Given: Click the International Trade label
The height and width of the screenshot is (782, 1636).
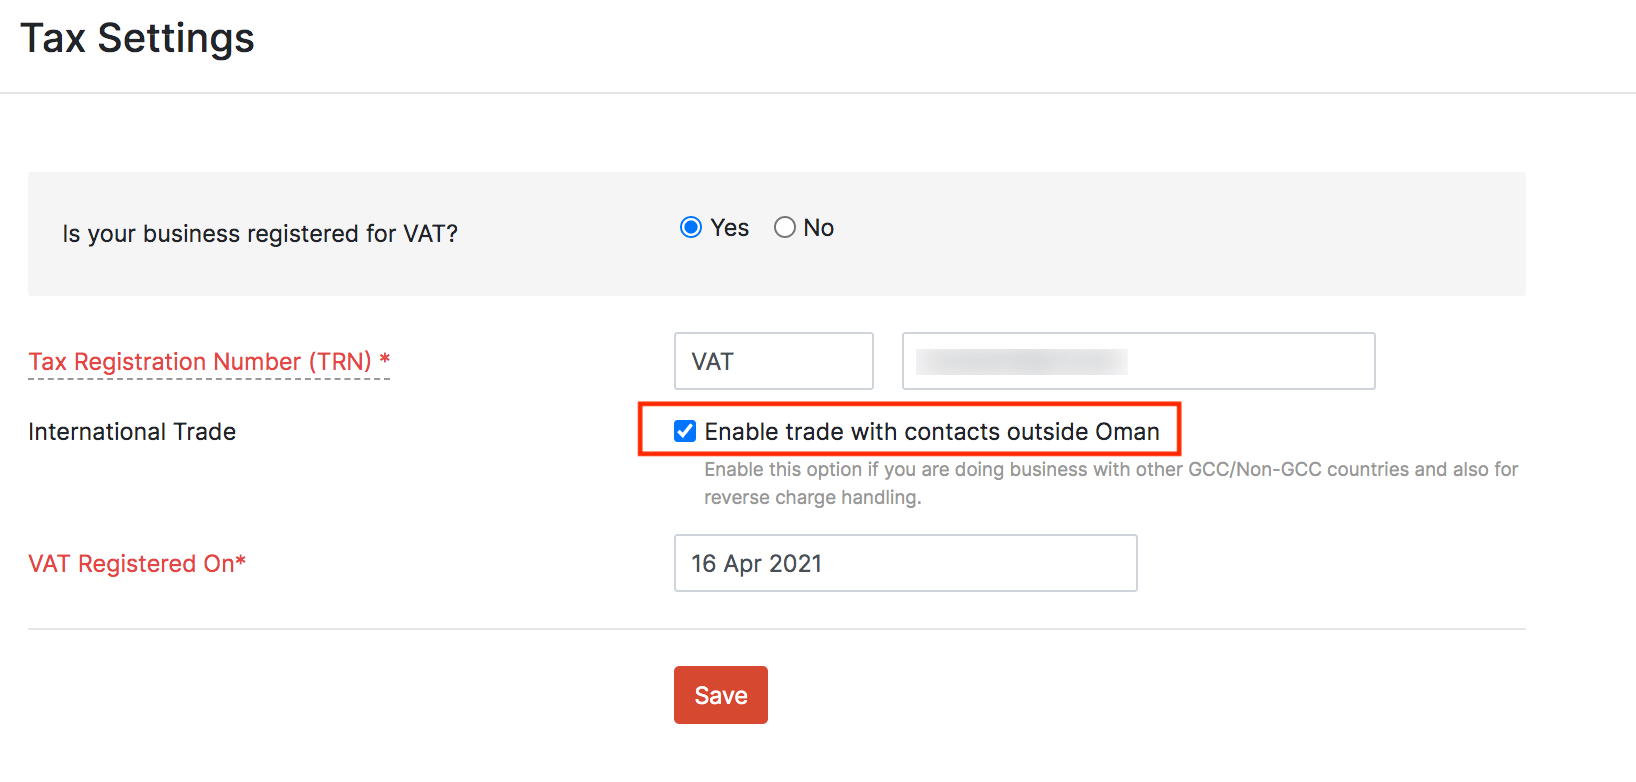Looking at the screenshot, I should coord(132,432).
